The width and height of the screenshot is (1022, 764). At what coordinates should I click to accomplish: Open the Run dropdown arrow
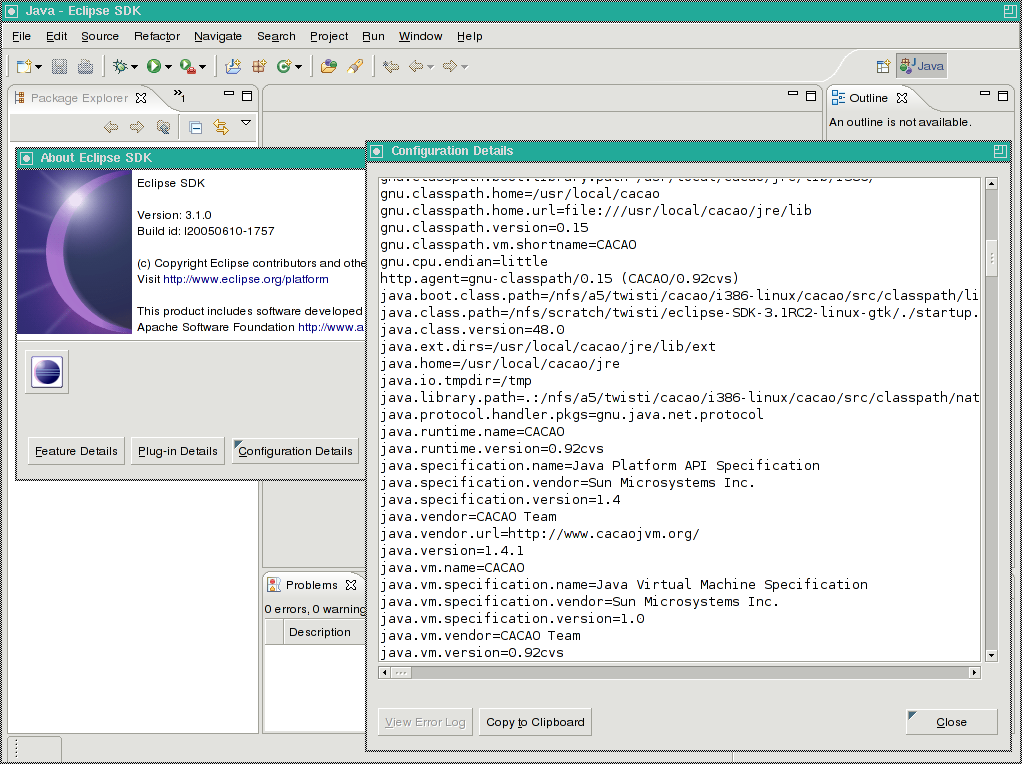(168, 66)
